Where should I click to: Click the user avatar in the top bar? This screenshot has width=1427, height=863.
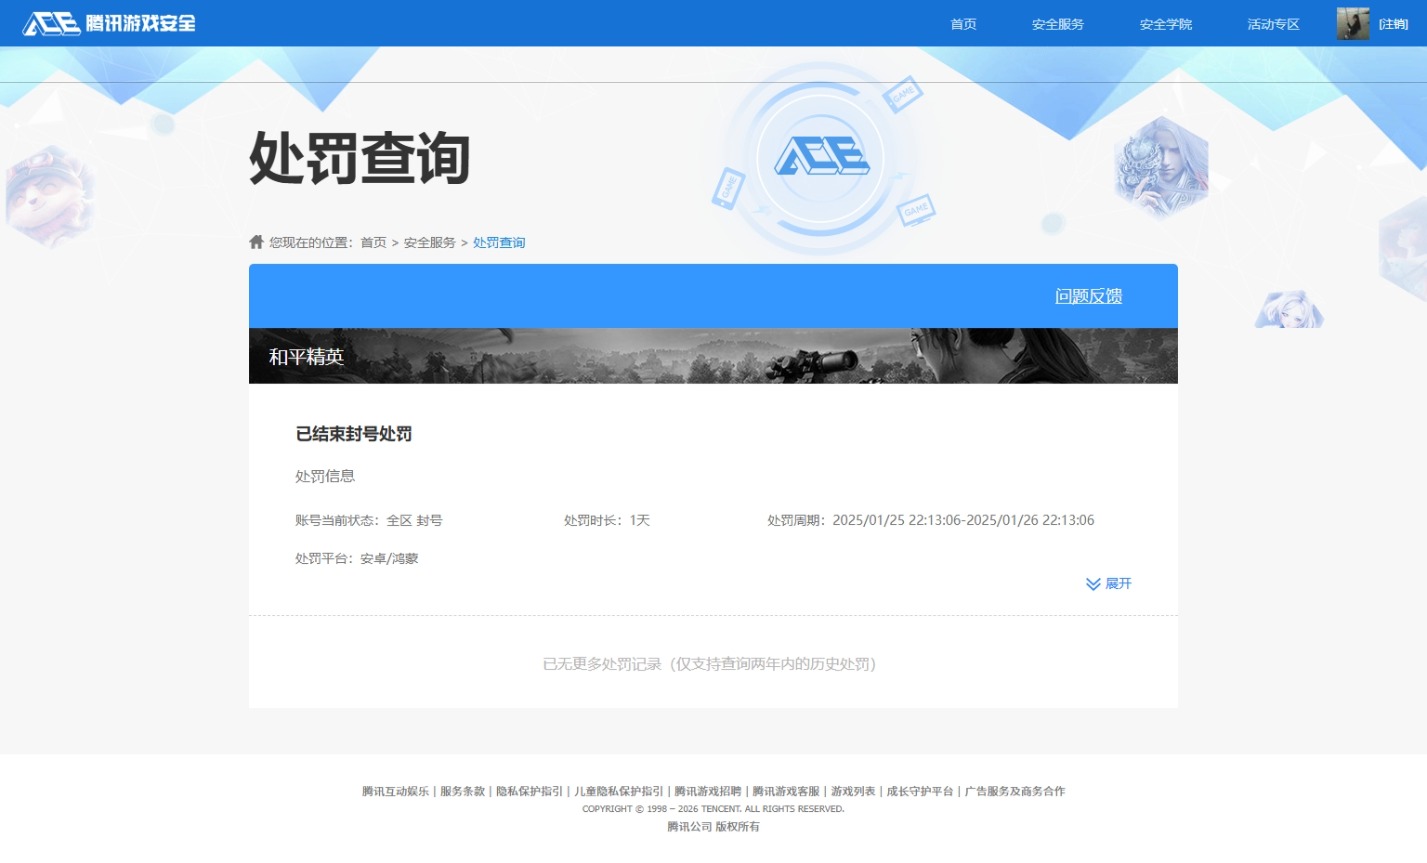1352,22
